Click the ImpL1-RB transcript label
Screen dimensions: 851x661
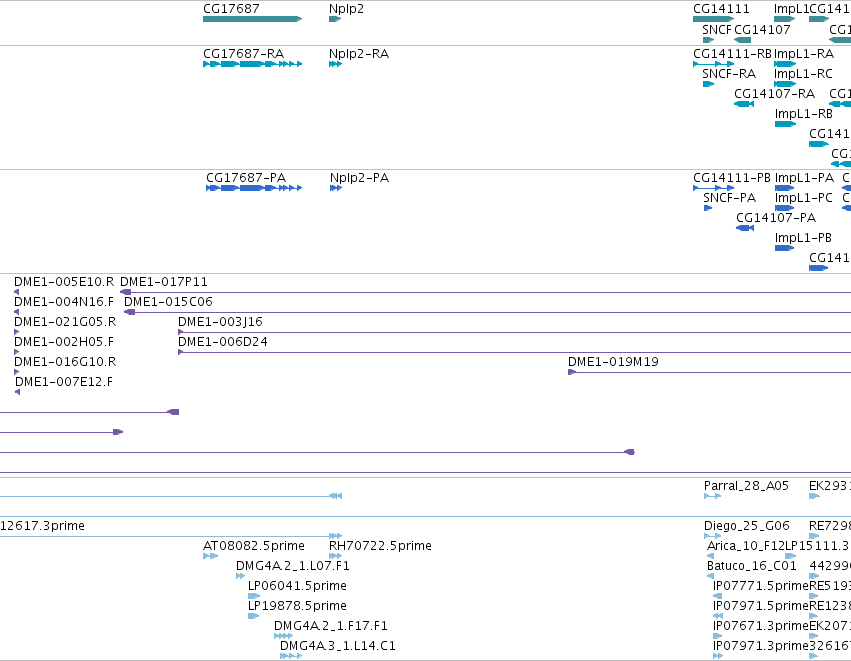(x=804, y=114)
